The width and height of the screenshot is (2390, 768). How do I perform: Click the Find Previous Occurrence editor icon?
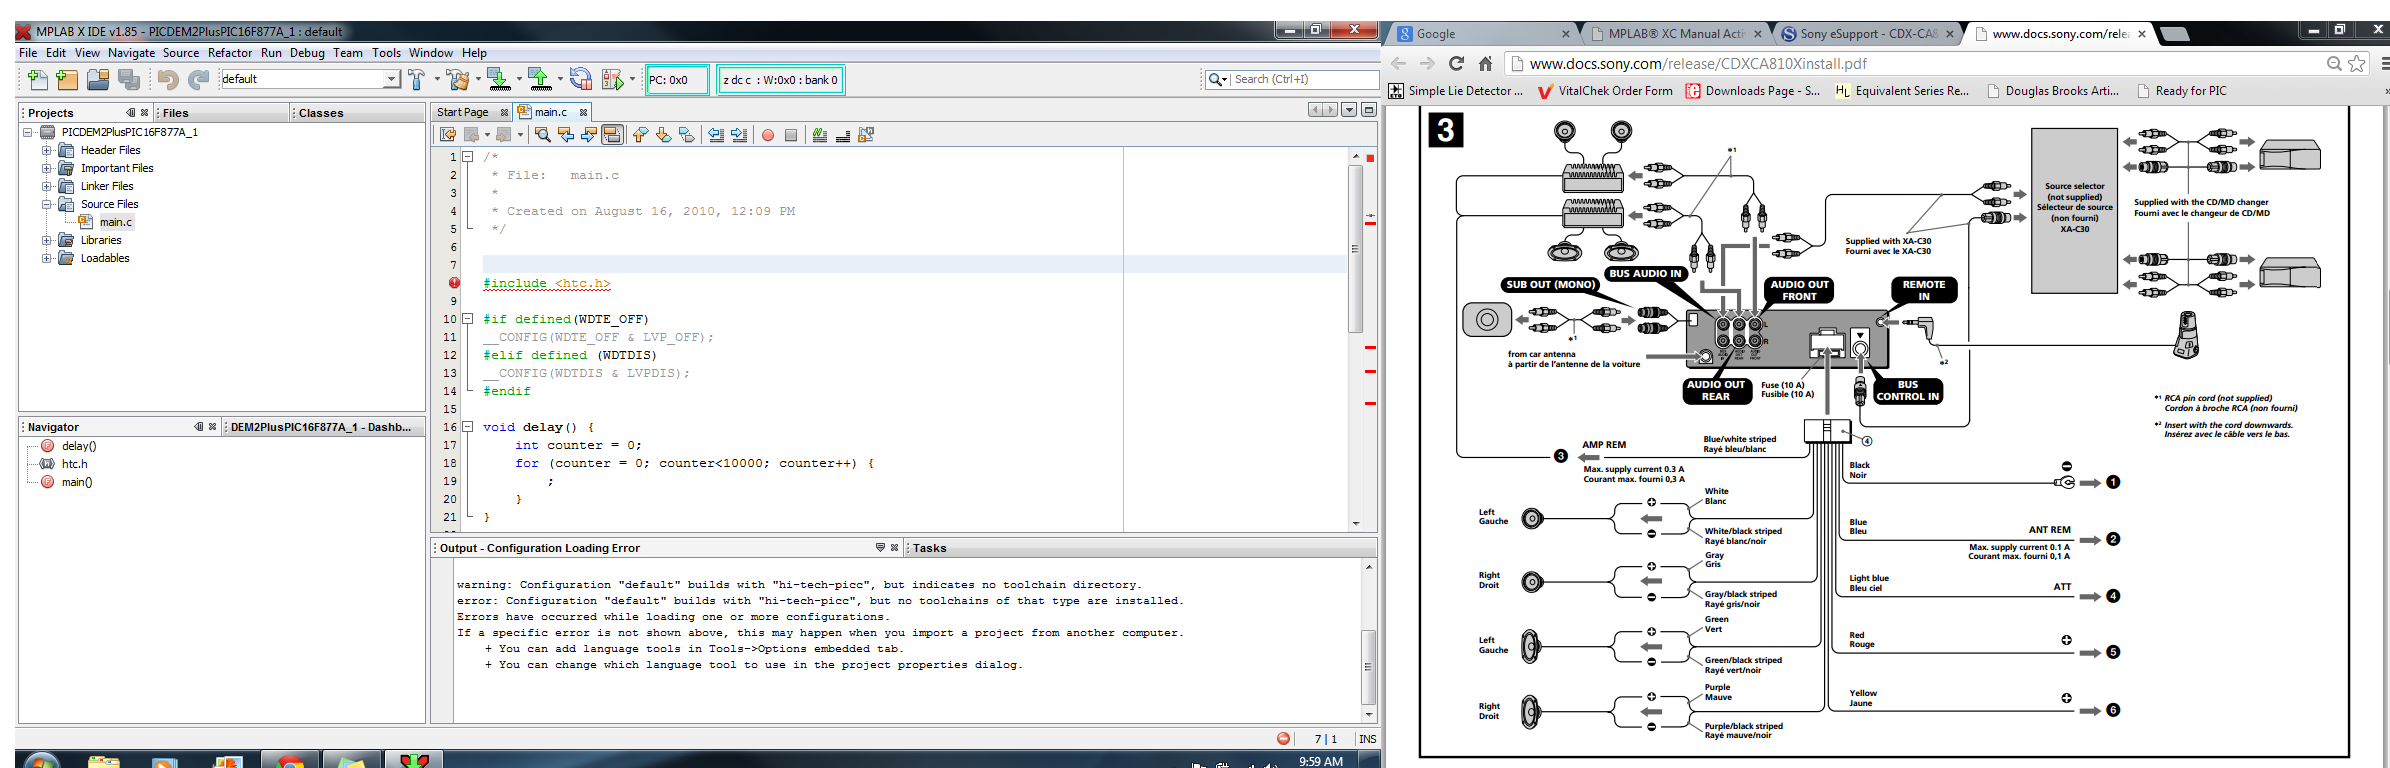point(566,135)
